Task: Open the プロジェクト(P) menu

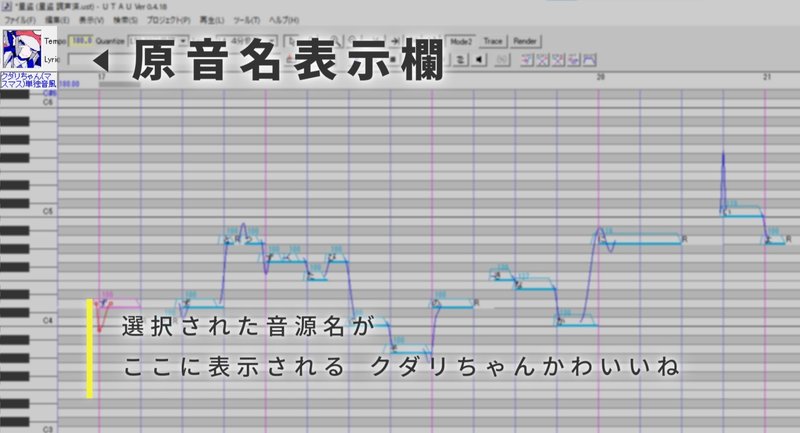Action: click(168, 20)
